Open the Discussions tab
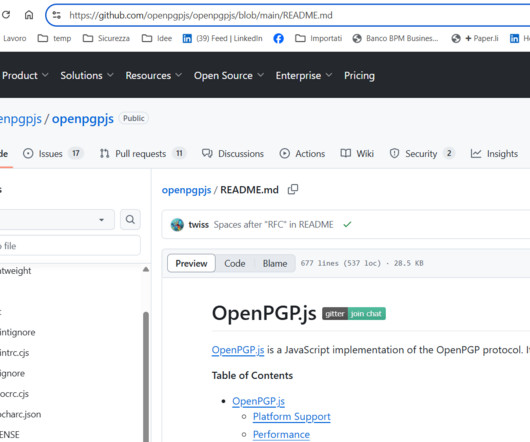This screenshot has width=530, height=442. coord(233,154)
